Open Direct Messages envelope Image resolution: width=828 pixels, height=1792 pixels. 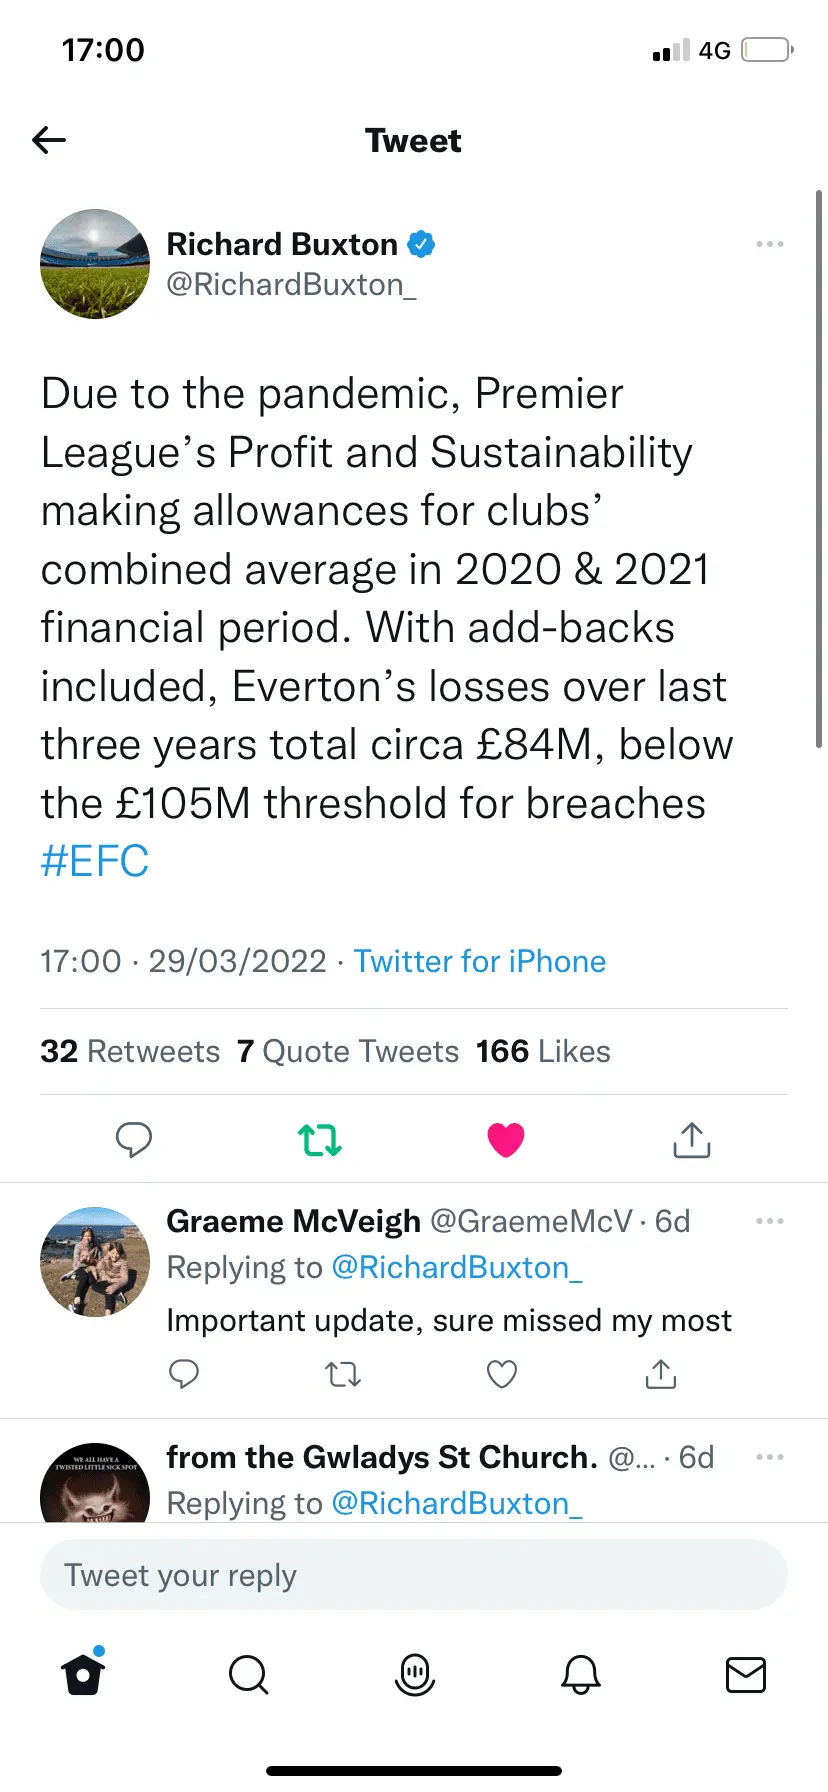coord(745,1674)
